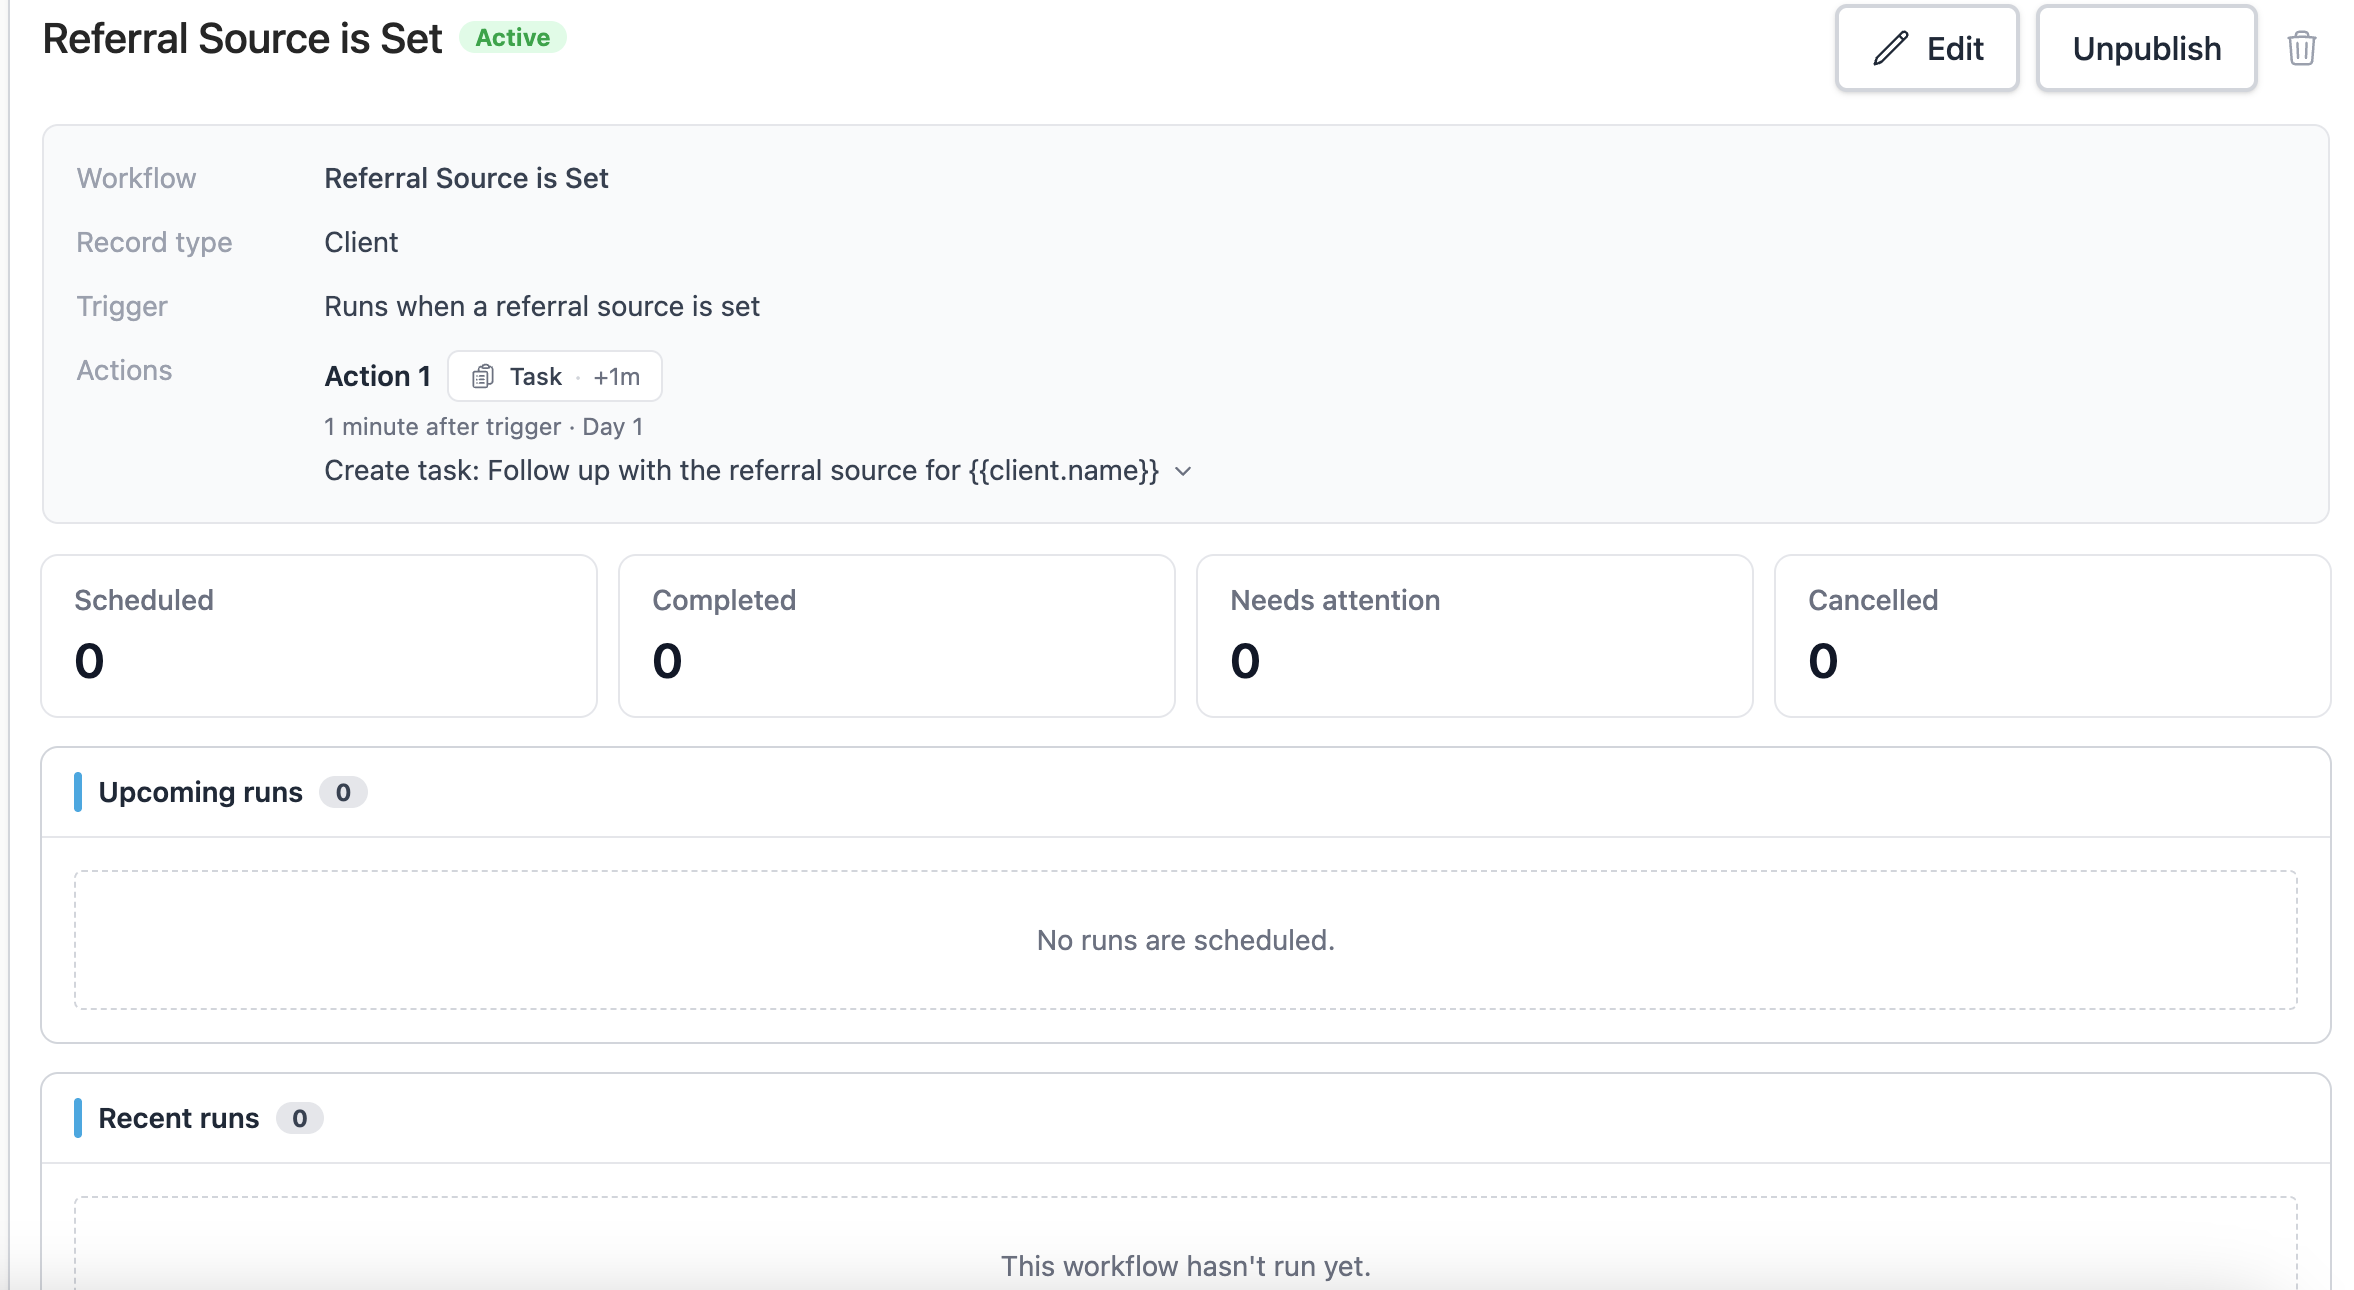
Task: View the Cancelled runs stat card
Action: (x=2053, y=636)
